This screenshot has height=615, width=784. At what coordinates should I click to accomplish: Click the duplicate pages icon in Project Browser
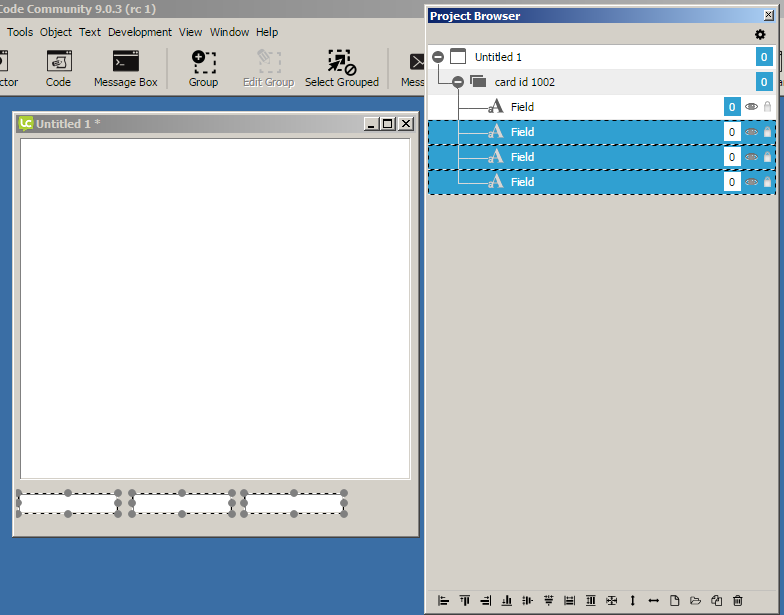click(716, 600)
